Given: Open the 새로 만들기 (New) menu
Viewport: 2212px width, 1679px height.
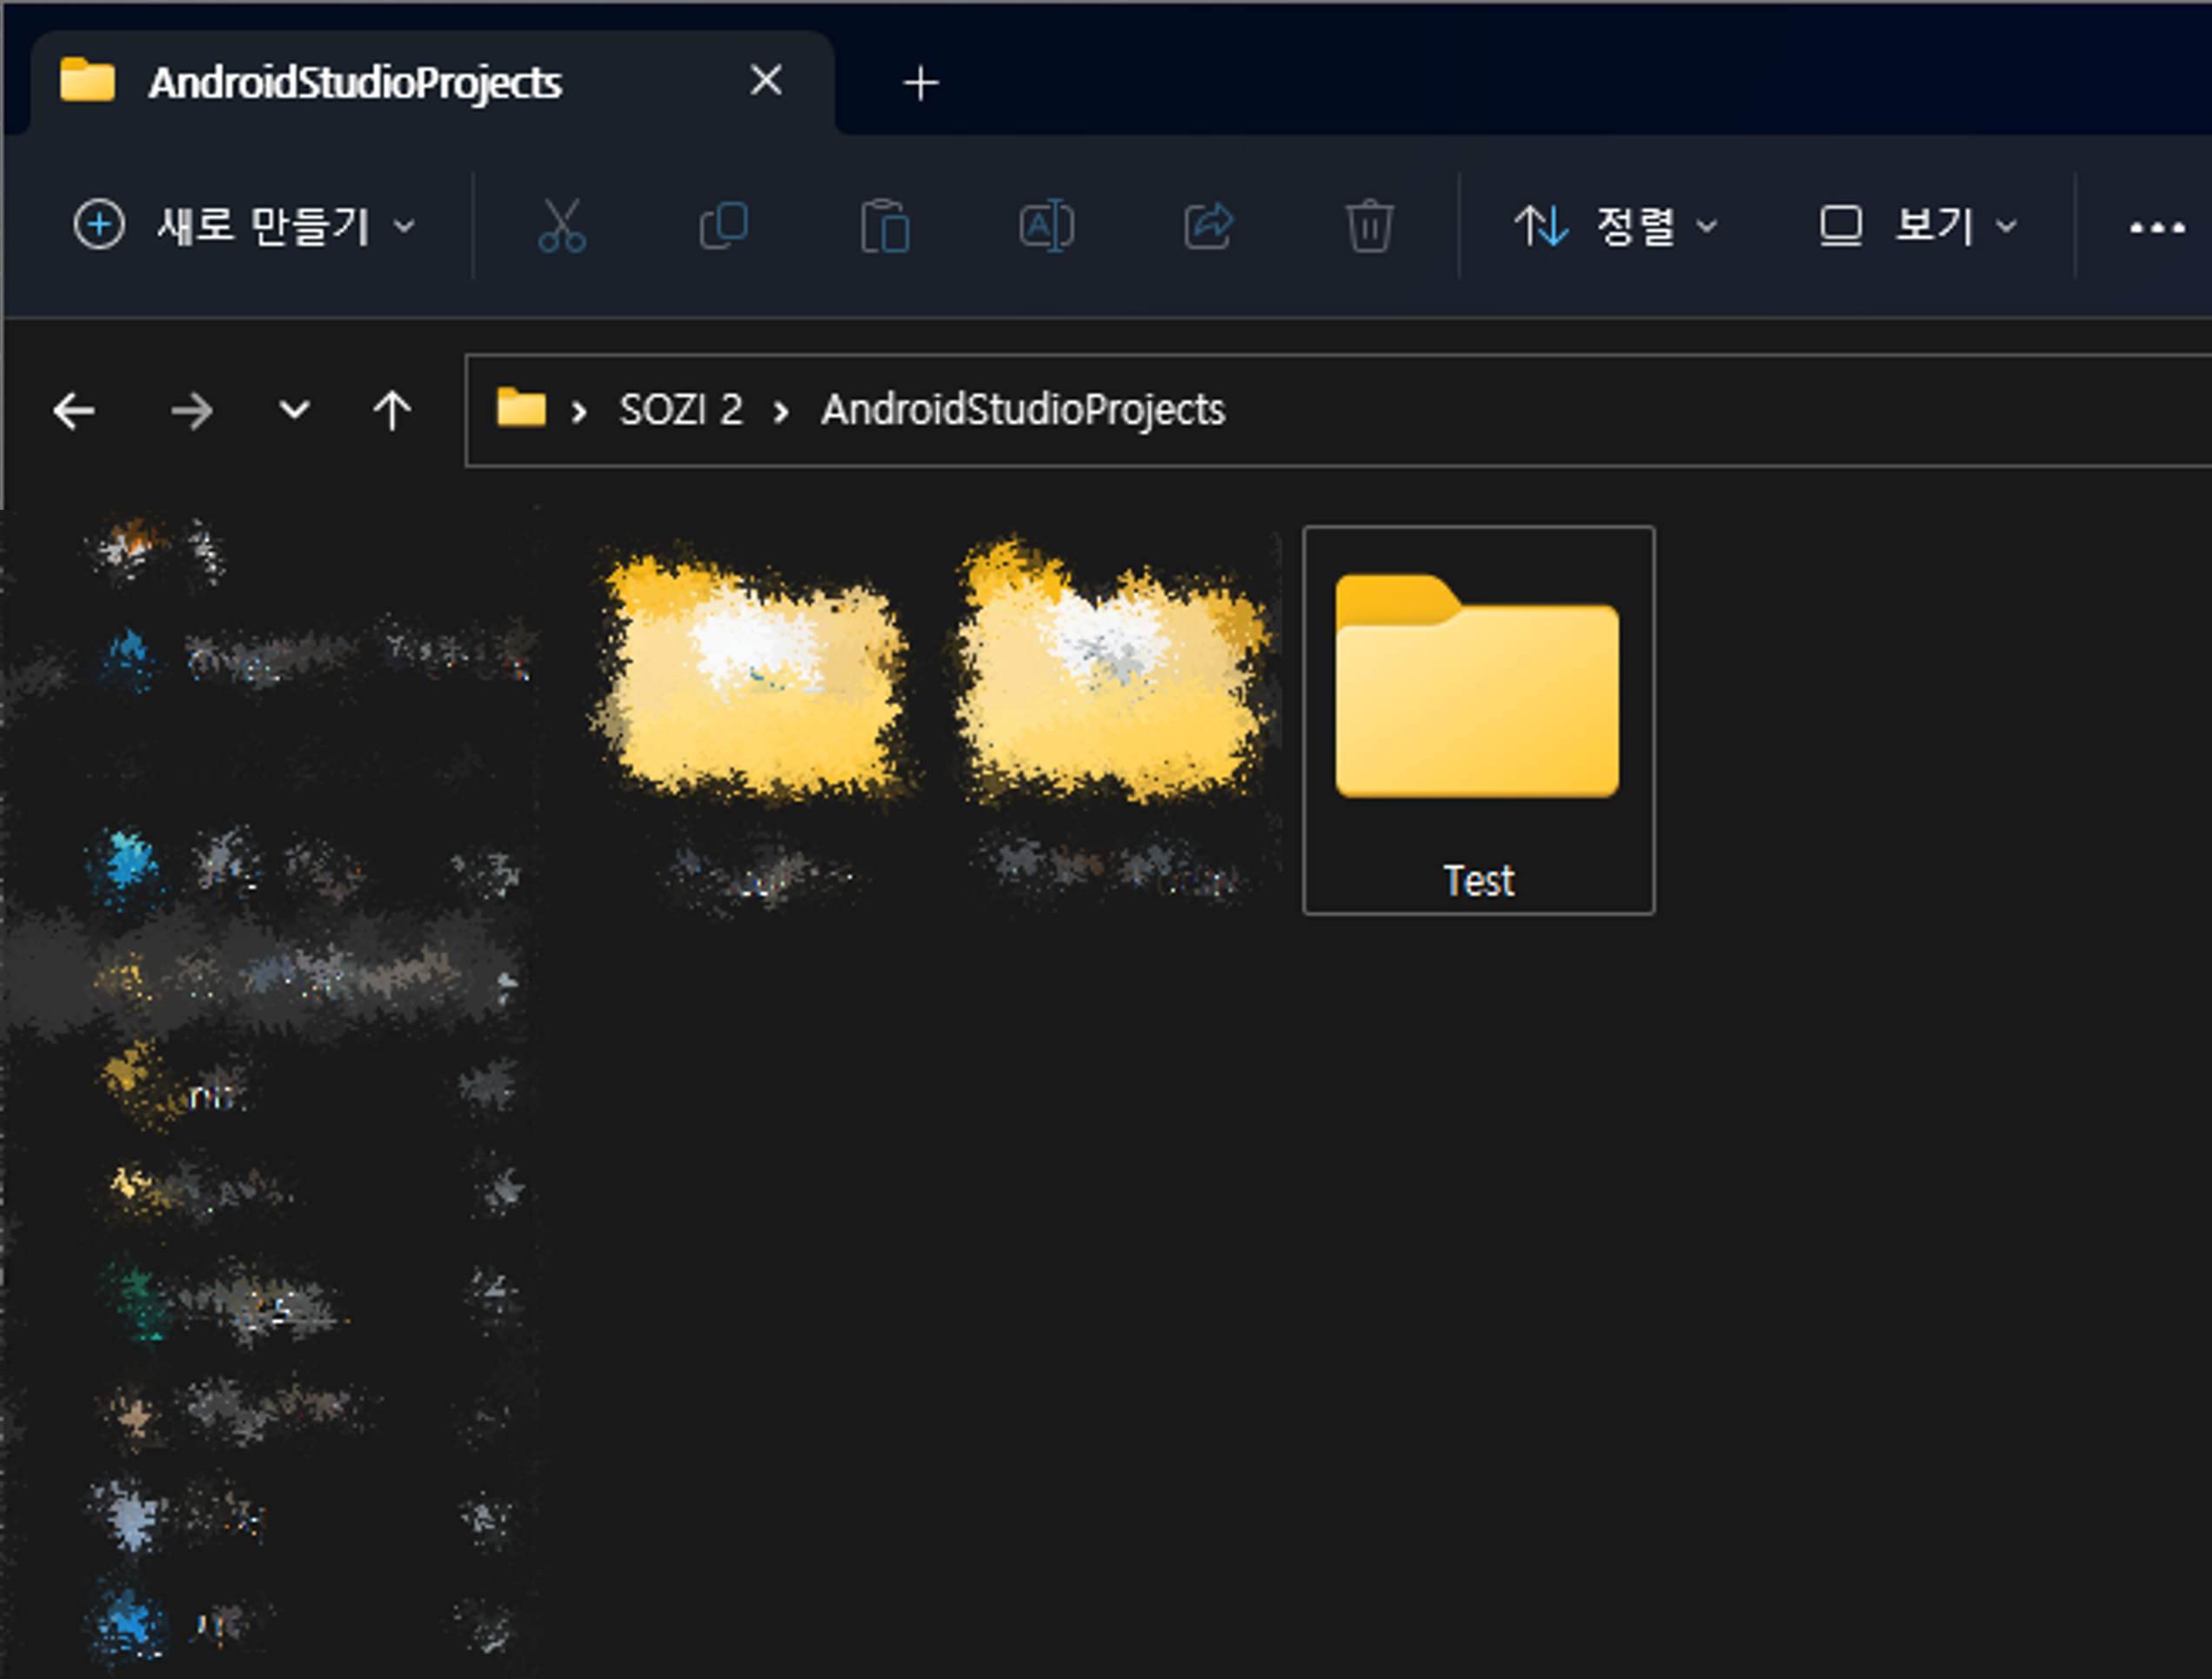Looking at the screenshot, I should tap(244, 225).
